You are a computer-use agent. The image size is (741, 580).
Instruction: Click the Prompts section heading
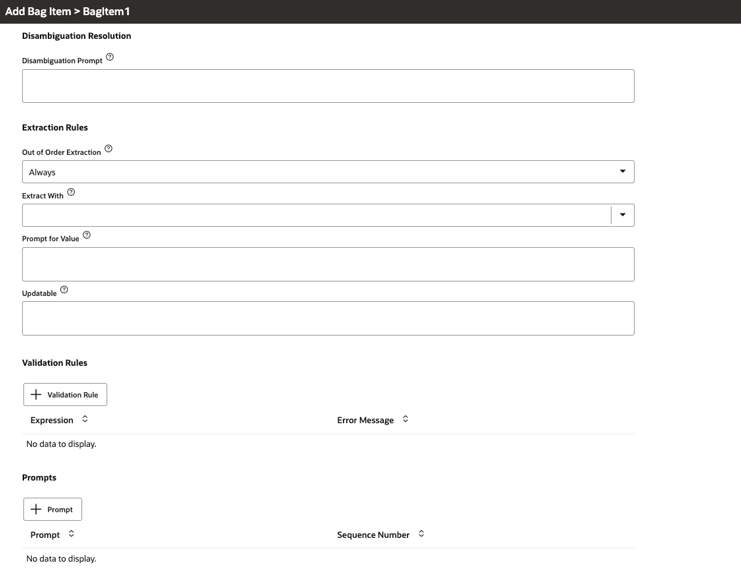pos(39,478)
